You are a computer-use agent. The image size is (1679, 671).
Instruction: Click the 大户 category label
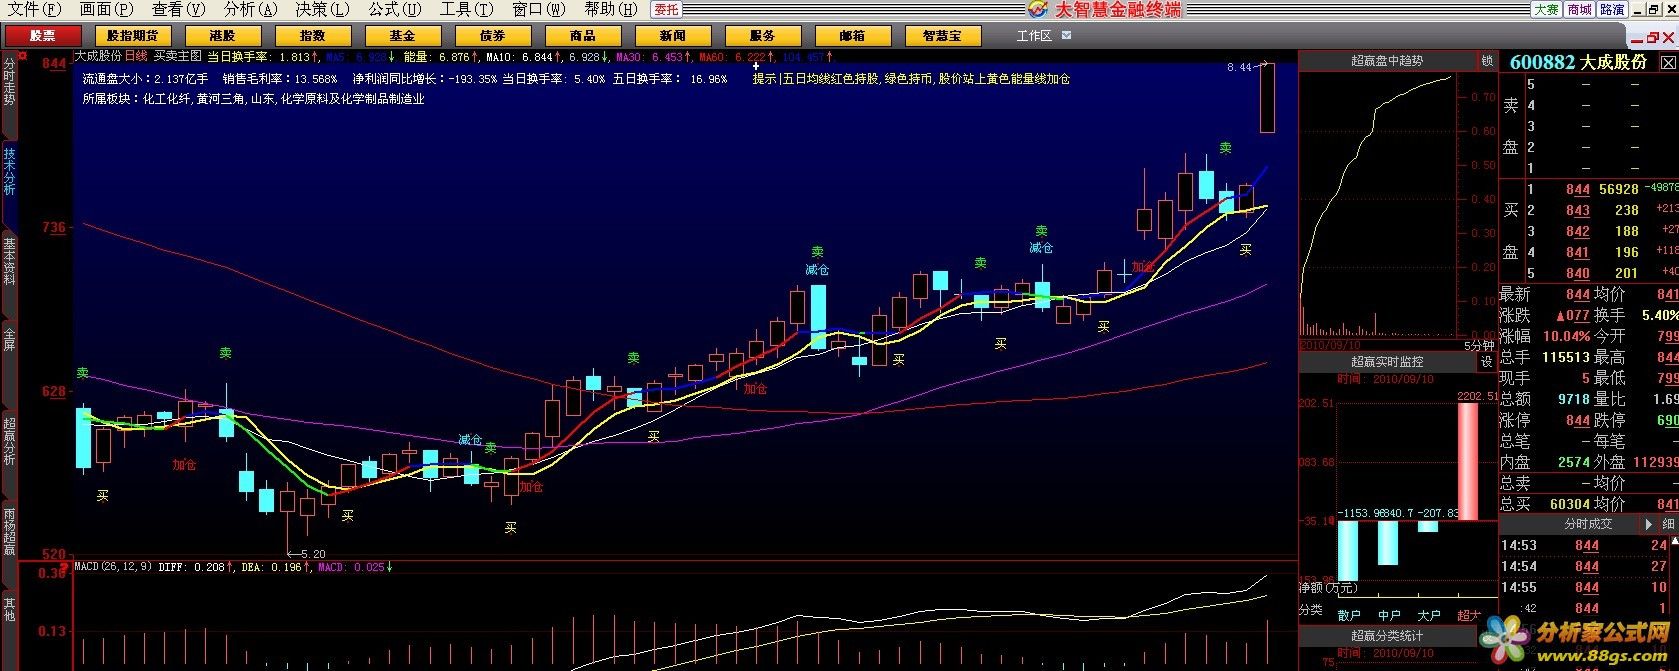coord(1429,615)
